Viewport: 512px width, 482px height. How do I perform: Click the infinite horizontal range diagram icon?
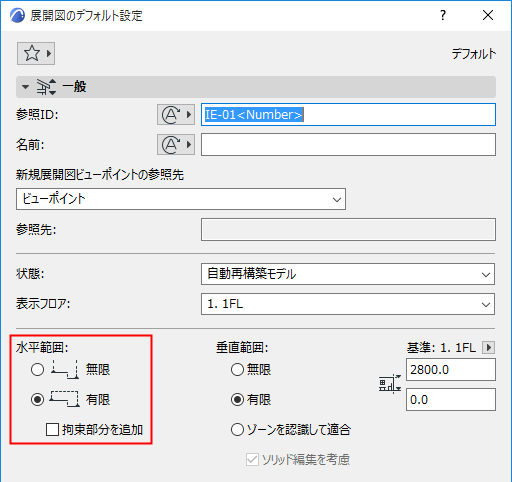point(65,369)
